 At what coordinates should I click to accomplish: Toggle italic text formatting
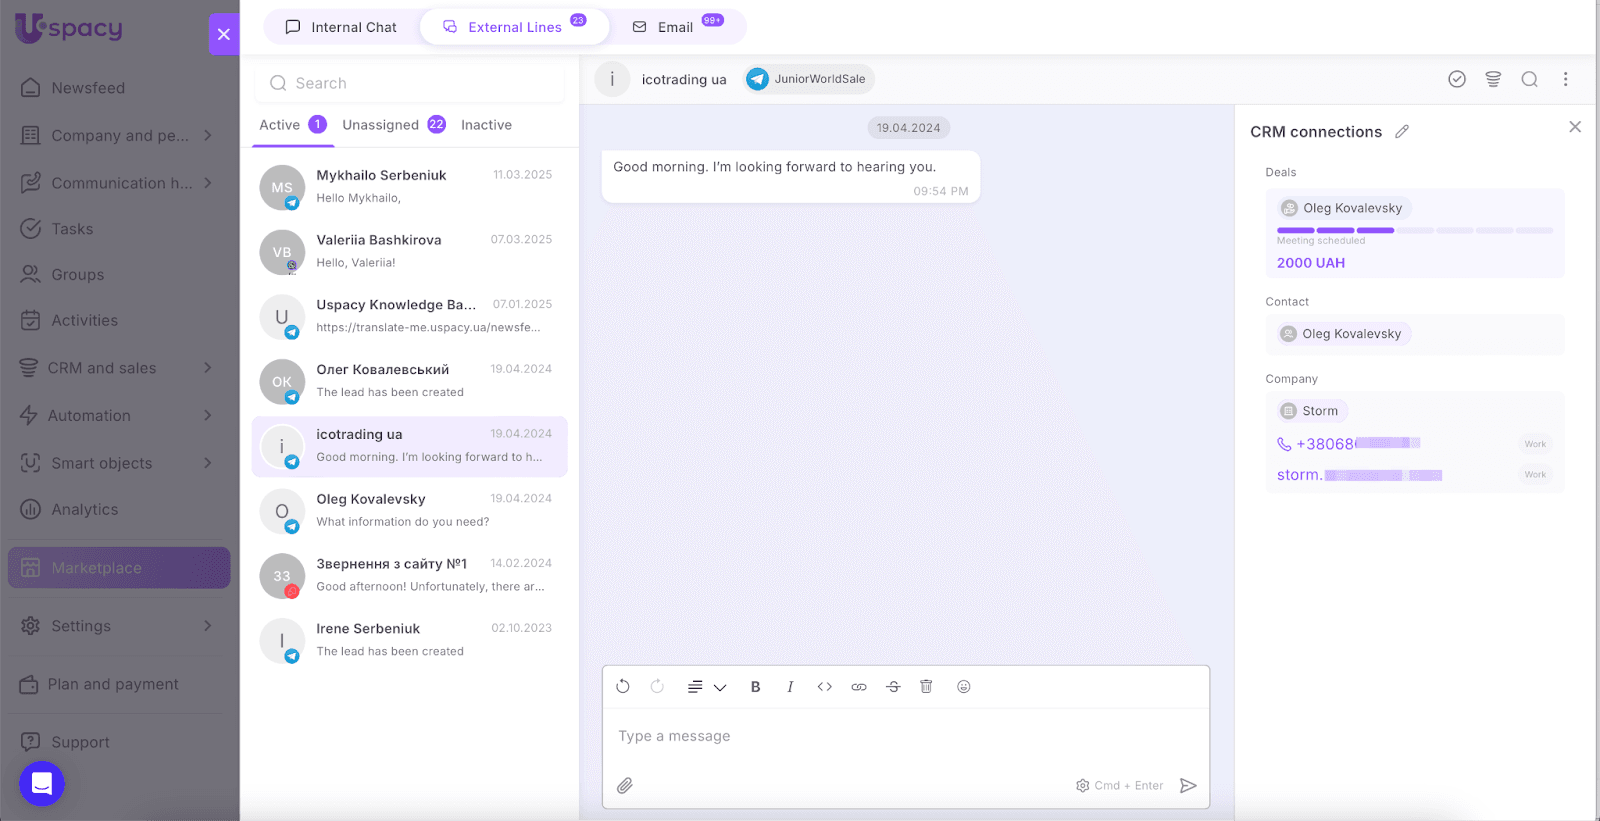point(790,687)
